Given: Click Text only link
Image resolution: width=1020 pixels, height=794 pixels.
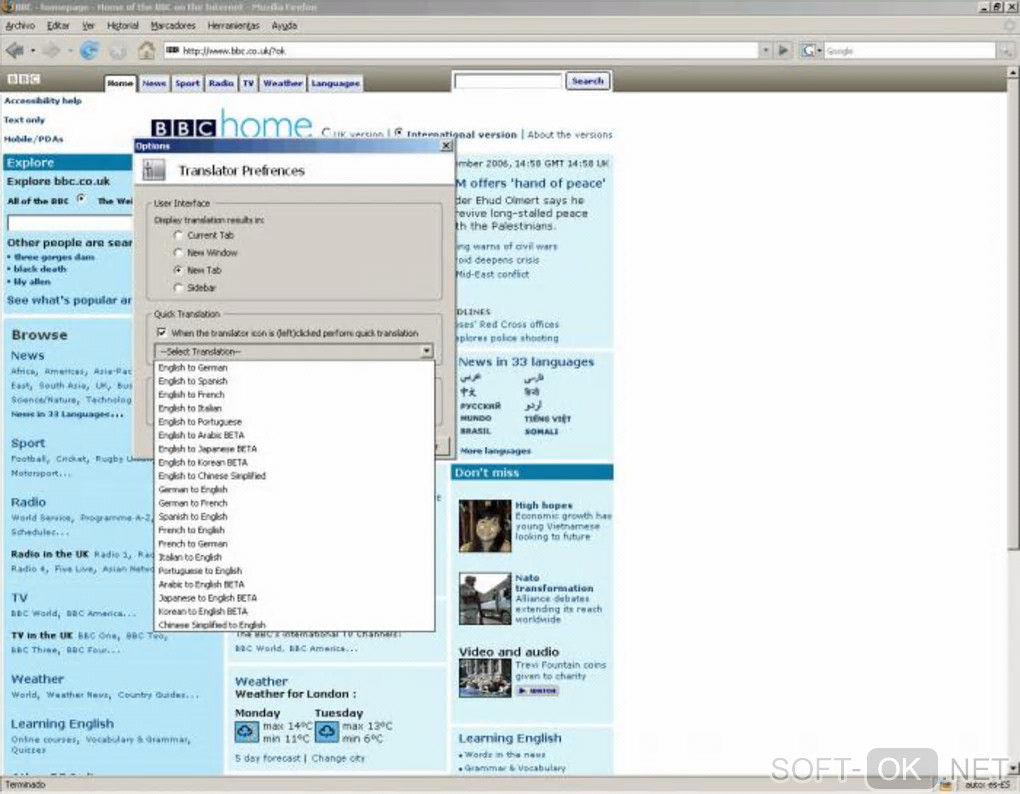Looking at the screenshot, I should coord(24,120).
